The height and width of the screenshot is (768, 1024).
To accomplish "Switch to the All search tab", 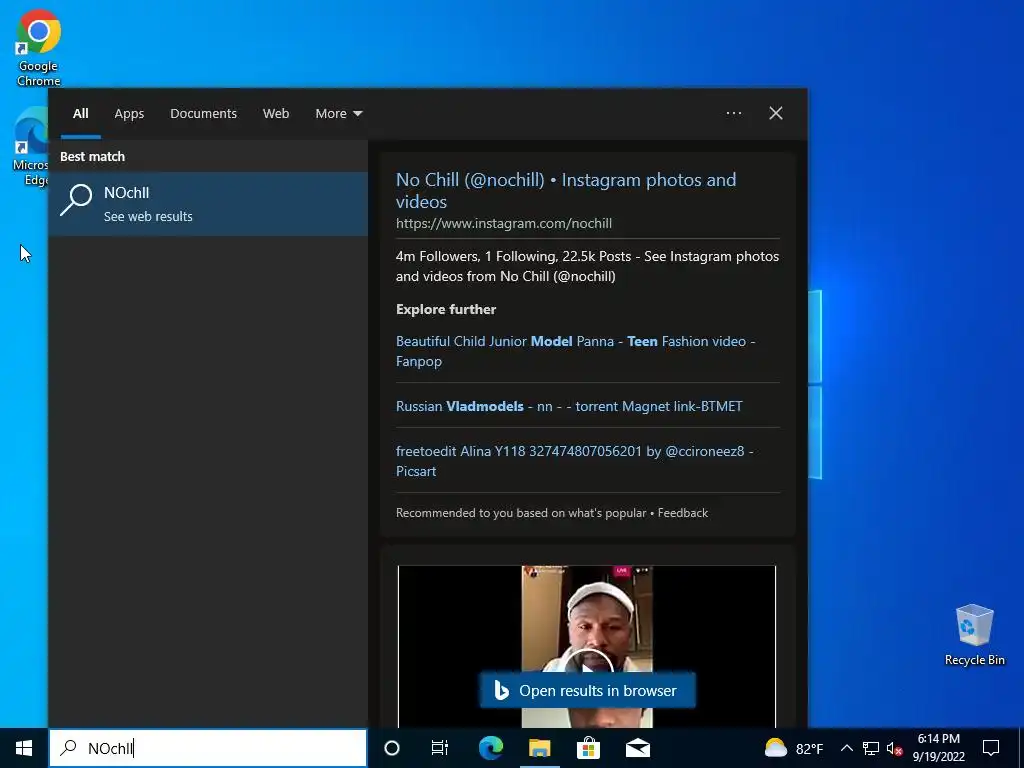I will [80, 113].
